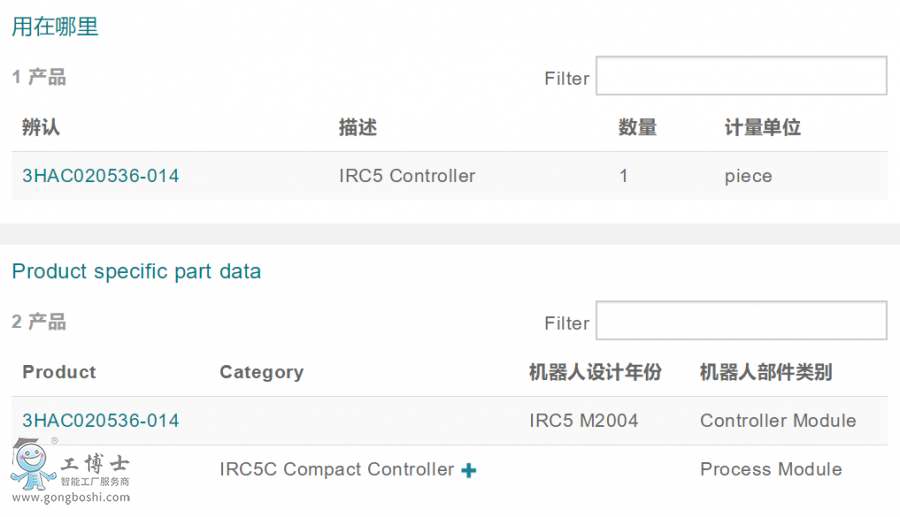Sort by the 计量单位 column header
The image size is (900, 517).
[x=763, y=128]
